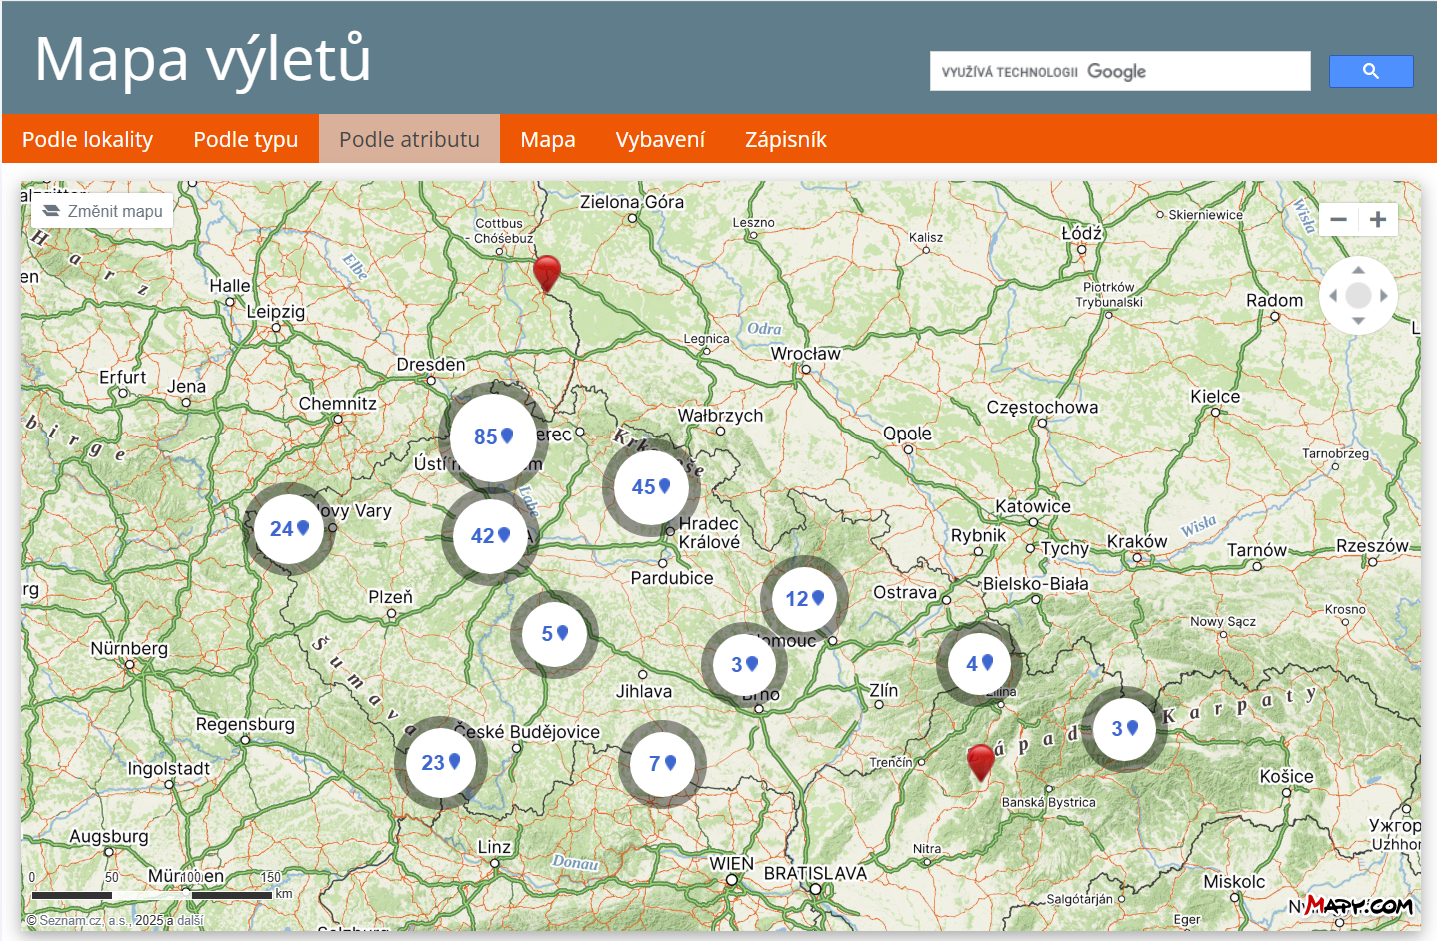Open the cluster marker with 5 trips

(554, 634)
